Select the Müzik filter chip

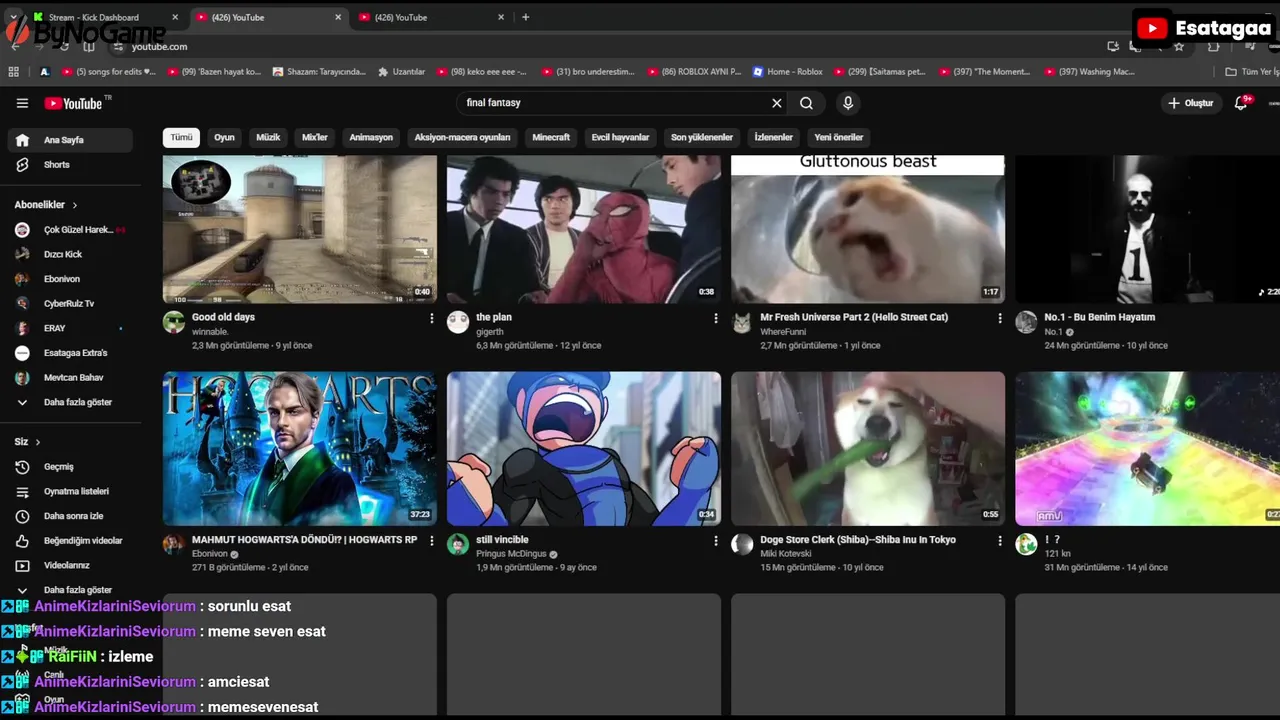point(268,137)
